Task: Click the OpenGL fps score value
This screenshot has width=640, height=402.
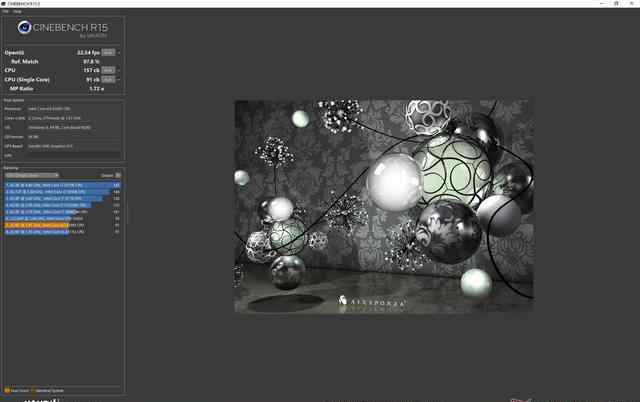Action: click(88, 53)
